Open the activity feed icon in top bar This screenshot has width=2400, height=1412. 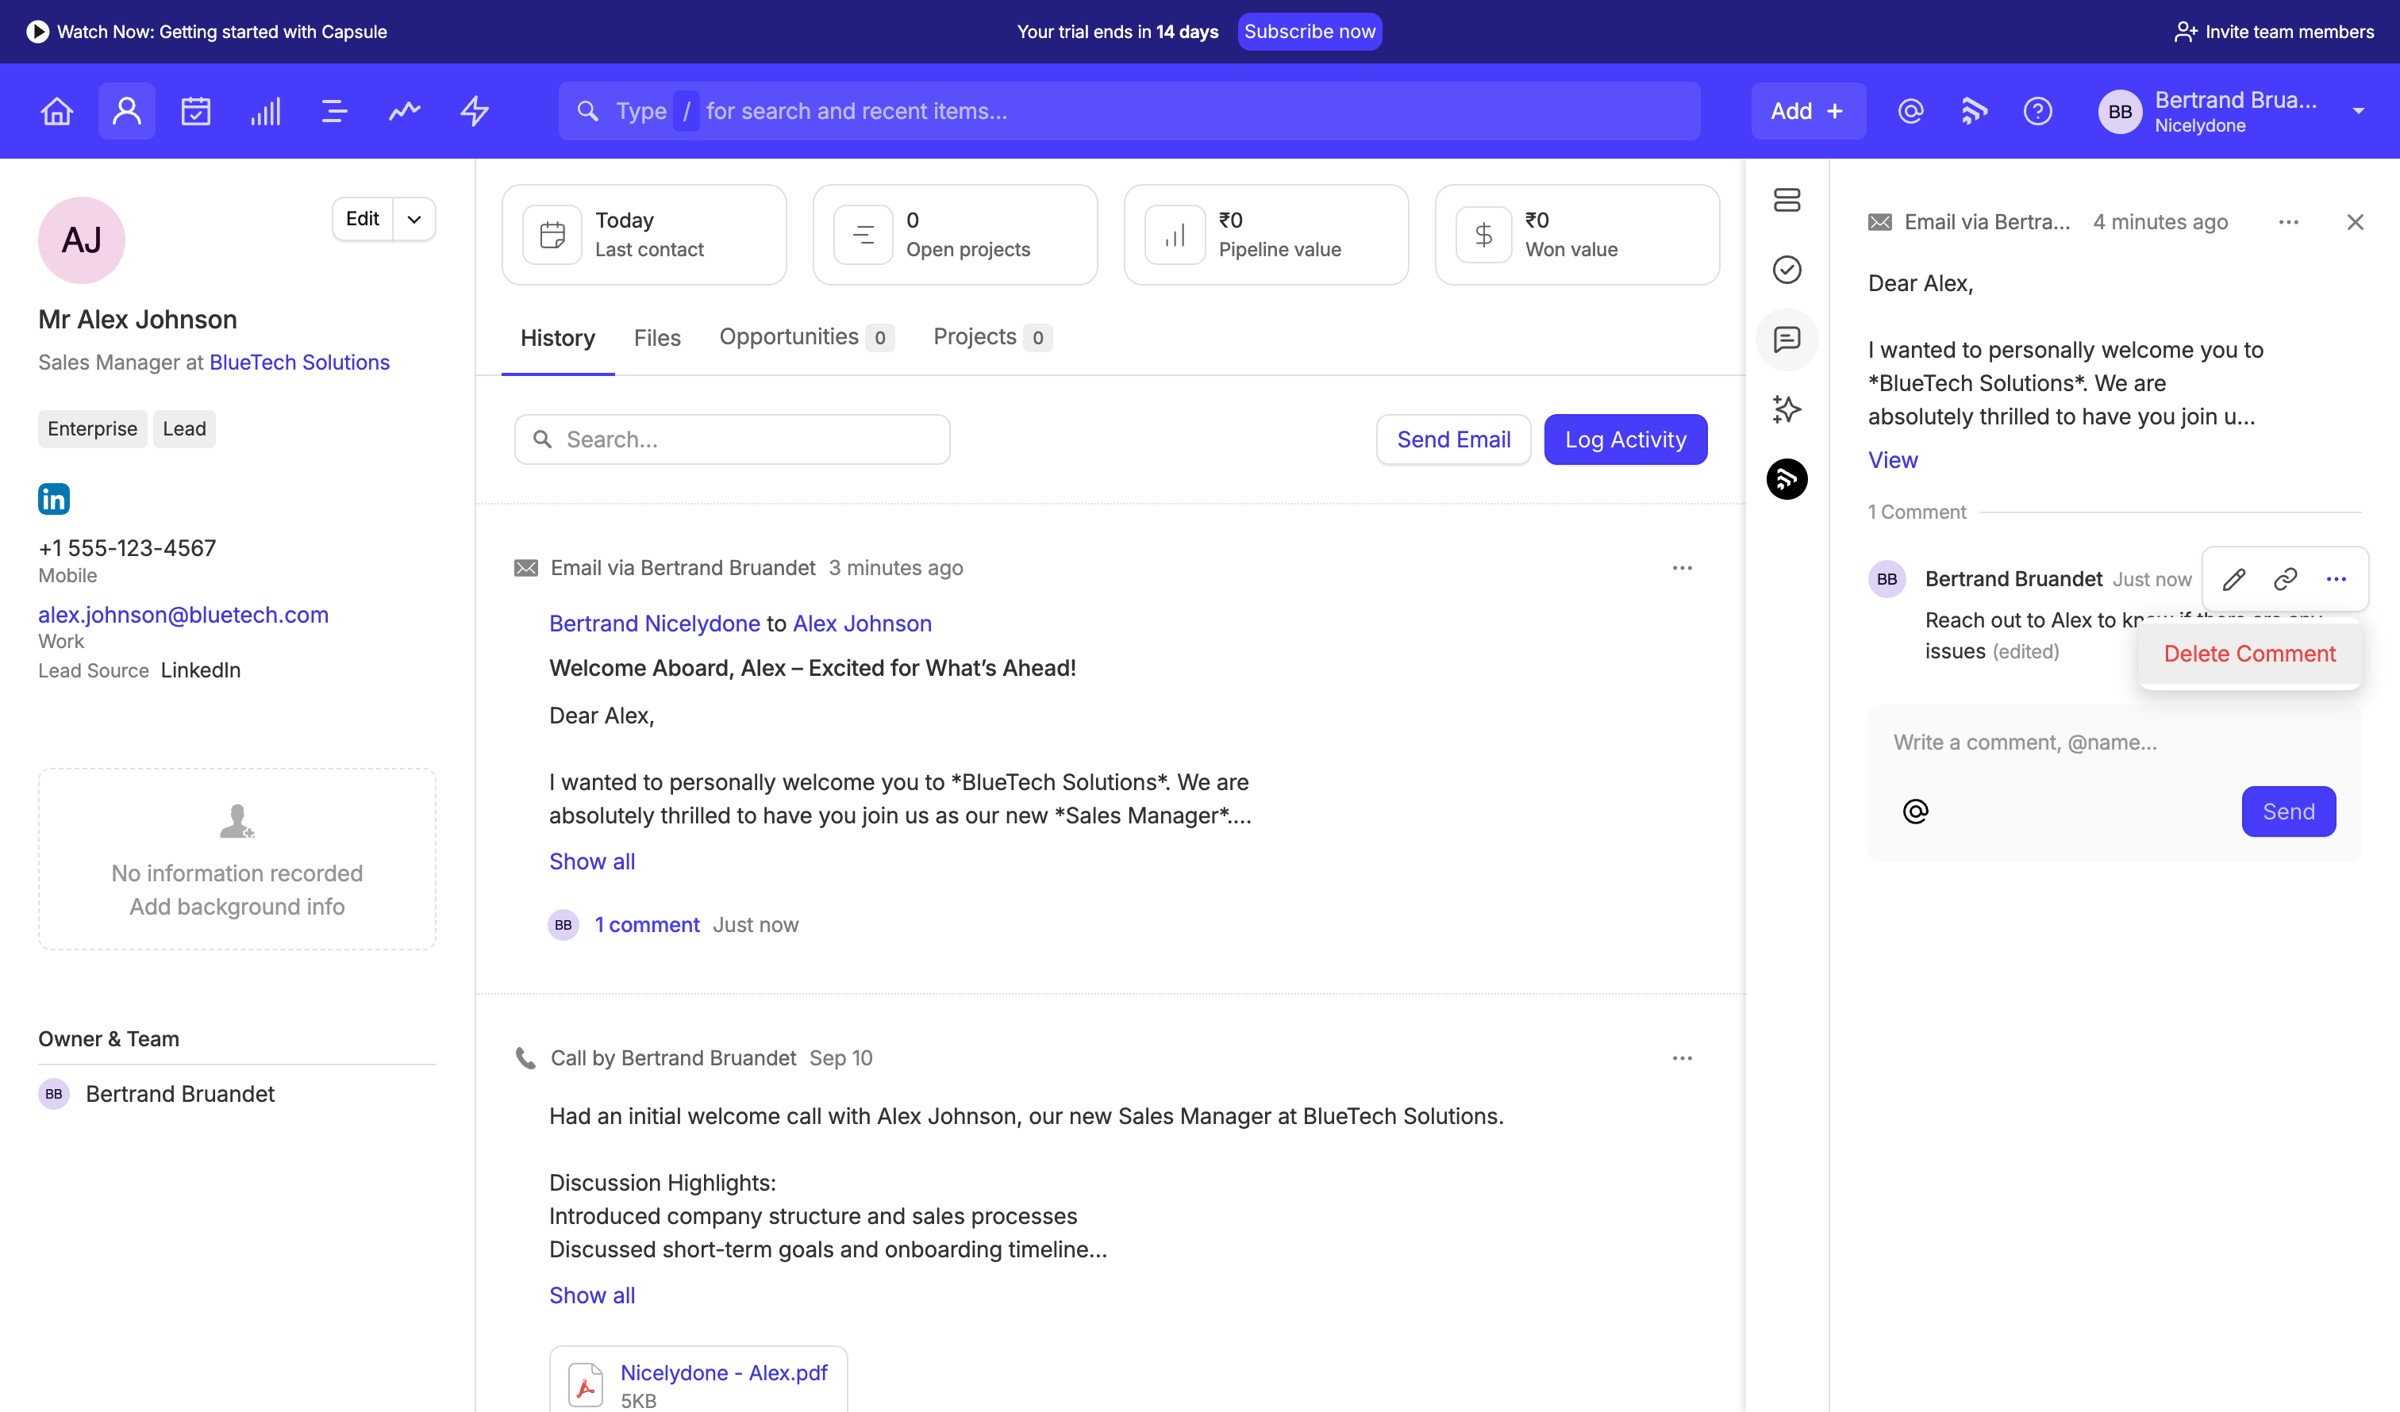pyautogui.click(x=1974, y=111)
